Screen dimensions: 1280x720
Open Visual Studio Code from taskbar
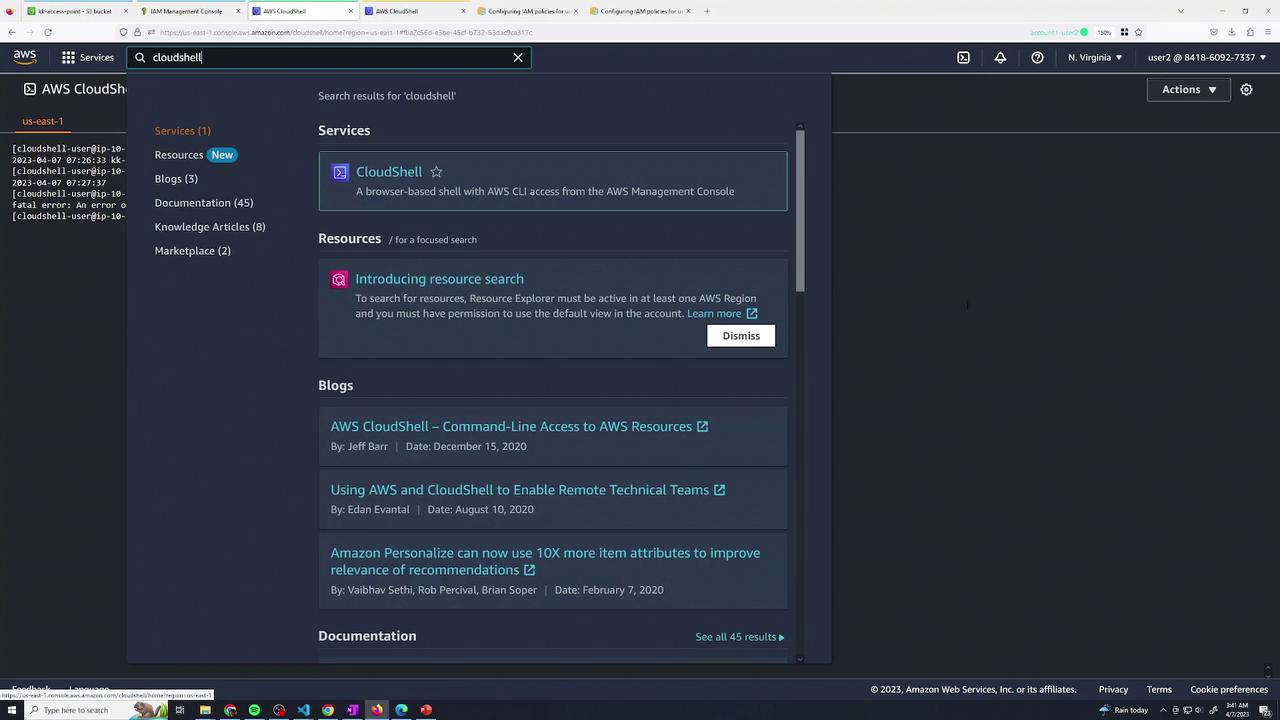[303, 710]
